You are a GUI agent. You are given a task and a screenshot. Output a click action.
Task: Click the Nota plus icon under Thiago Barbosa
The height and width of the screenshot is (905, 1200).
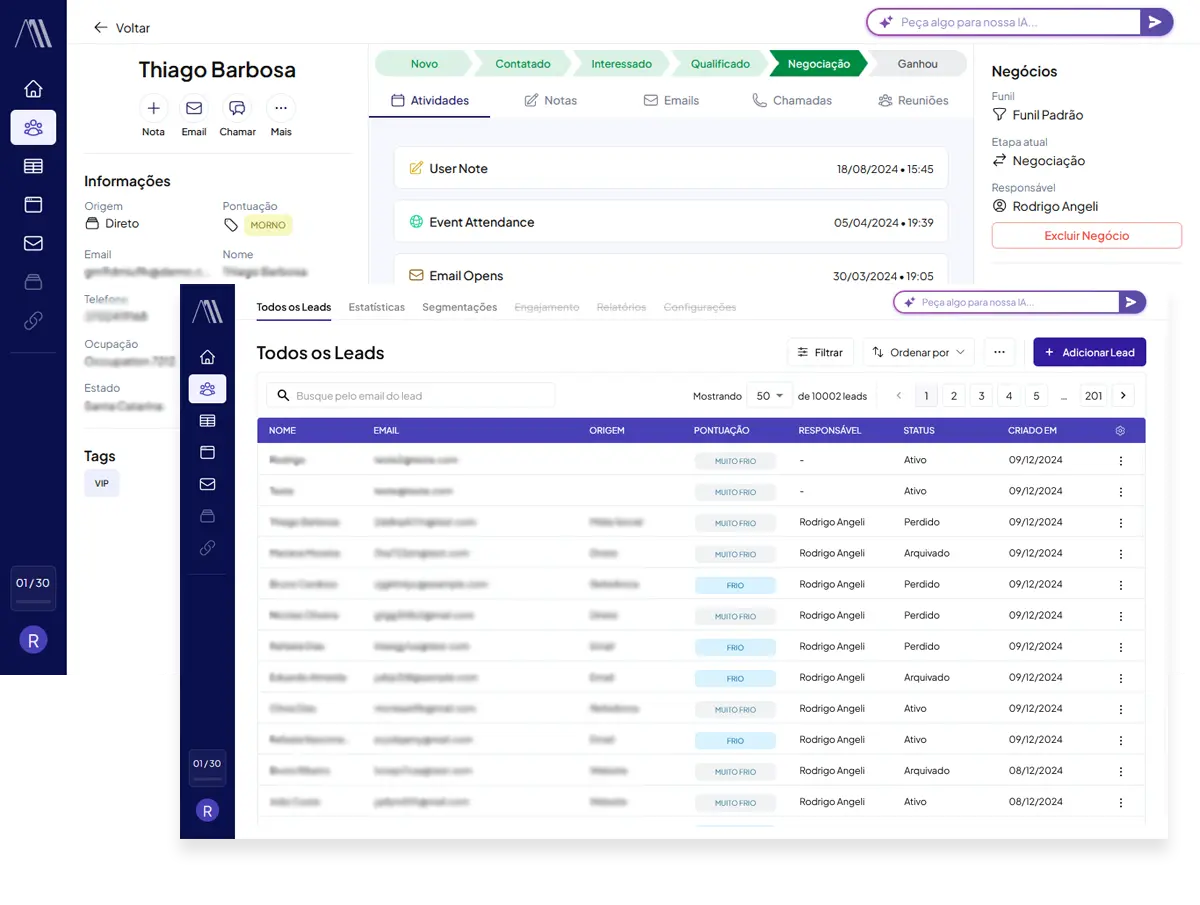(153, 108)
